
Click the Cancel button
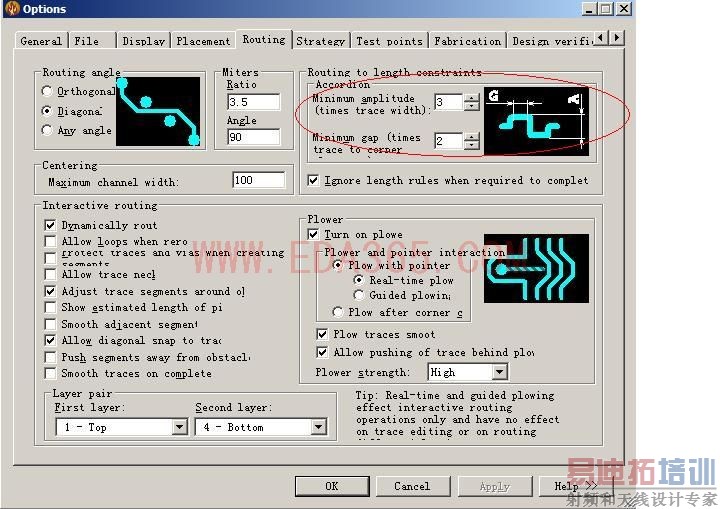coord(412,486)
